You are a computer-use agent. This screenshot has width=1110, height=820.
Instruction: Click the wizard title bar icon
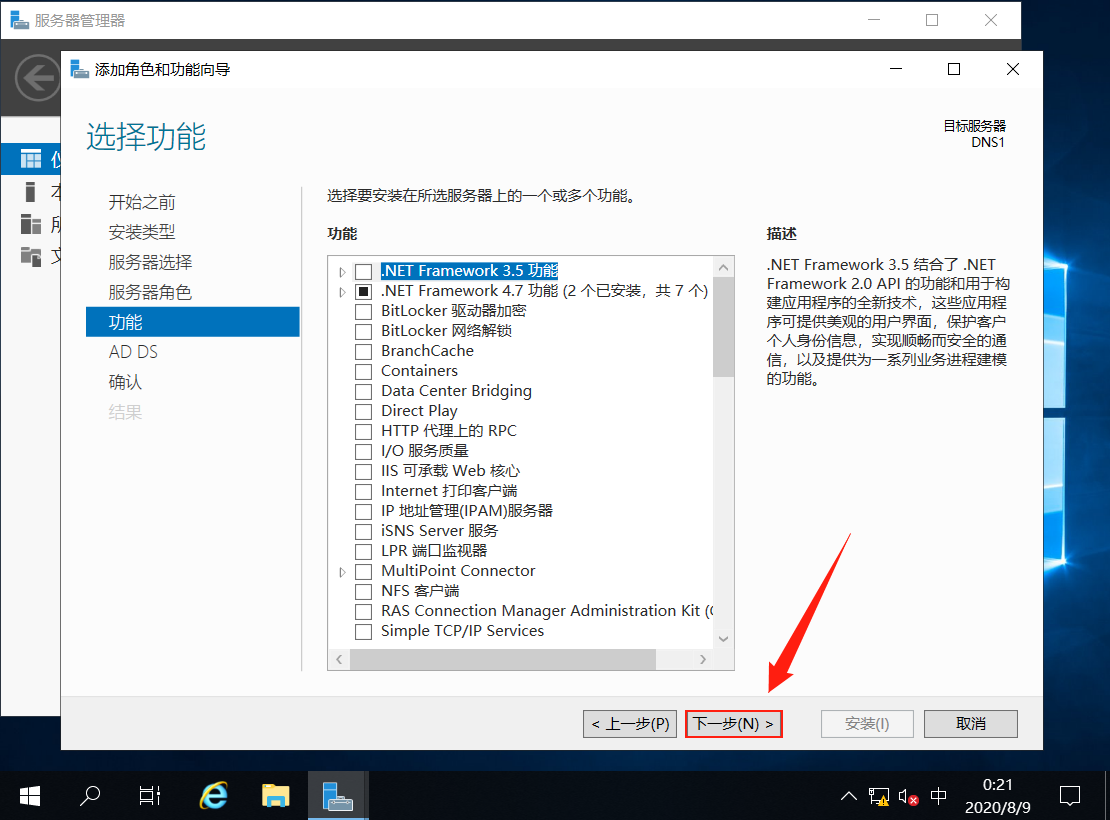point(79,69)
